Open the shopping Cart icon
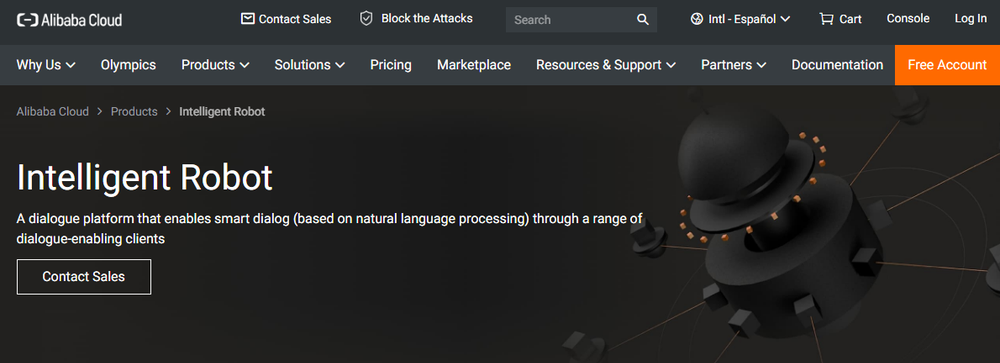 pos(827,19)
